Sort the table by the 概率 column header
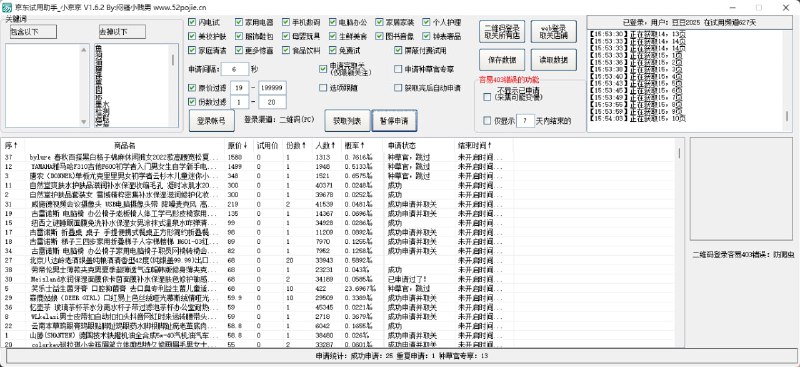The width and height of the screenshot is (800, 367). click(361, 145)
